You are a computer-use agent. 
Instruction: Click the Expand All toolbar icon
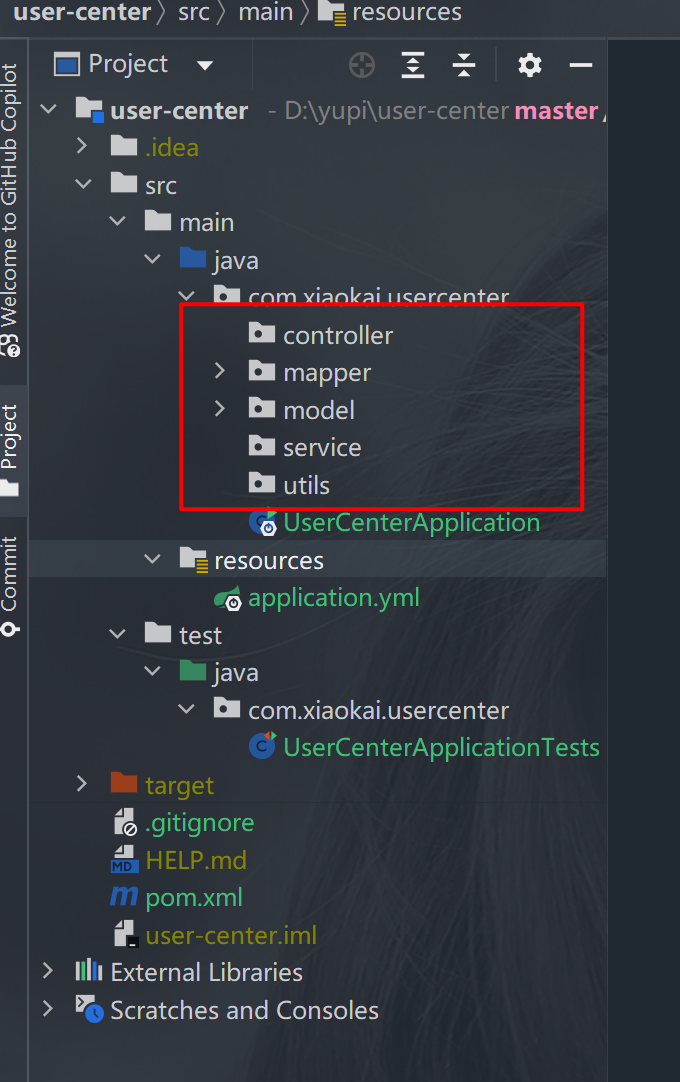point(413,66)
